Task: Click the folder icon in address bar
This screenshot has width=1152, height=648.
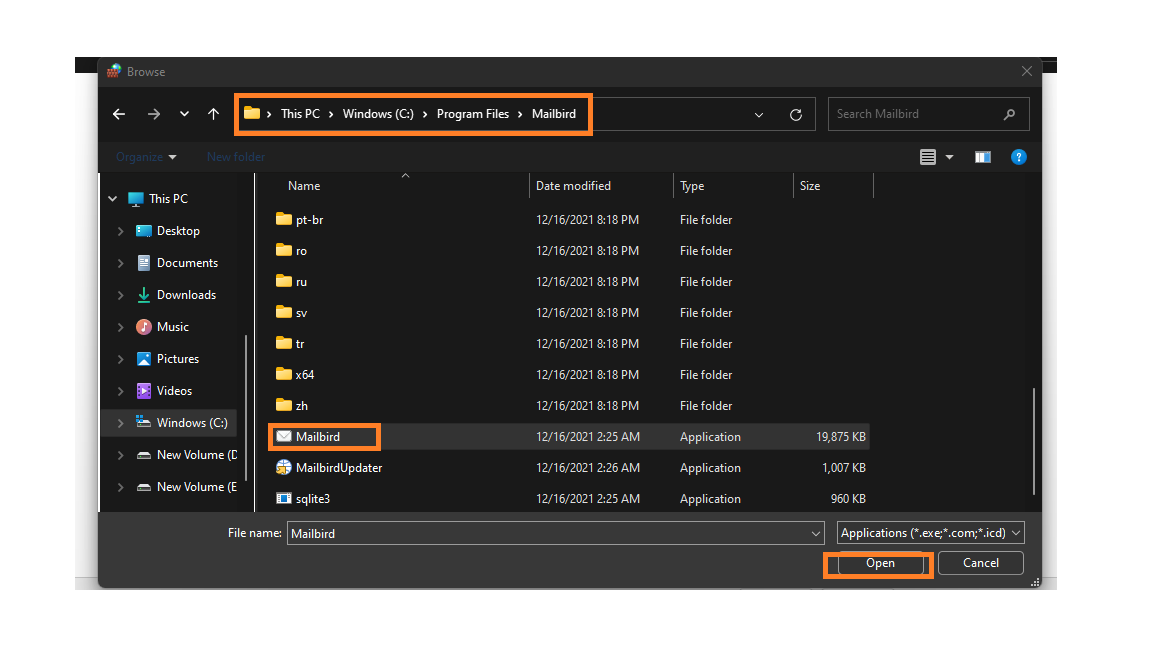Action: point(252,113)
